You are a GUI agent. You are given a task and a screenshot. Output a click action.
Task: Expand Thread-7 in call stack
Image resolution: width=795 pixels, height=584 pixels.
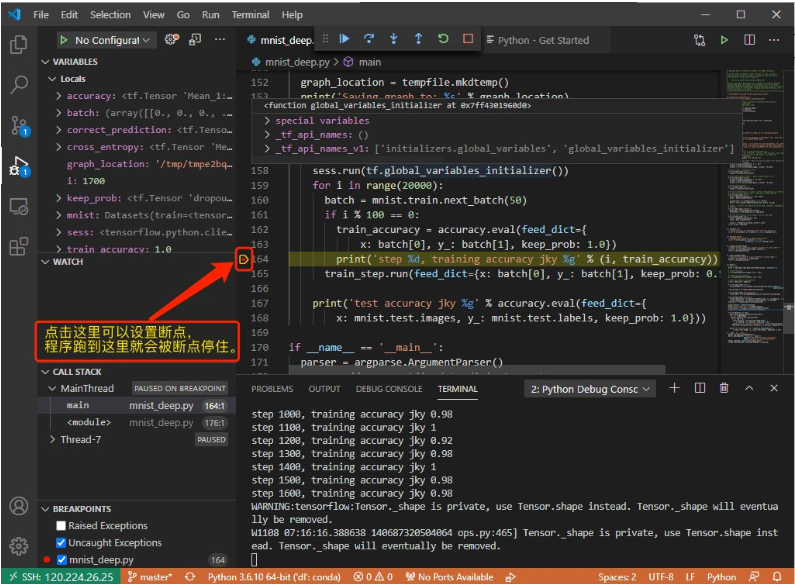(x=53, y=440)
